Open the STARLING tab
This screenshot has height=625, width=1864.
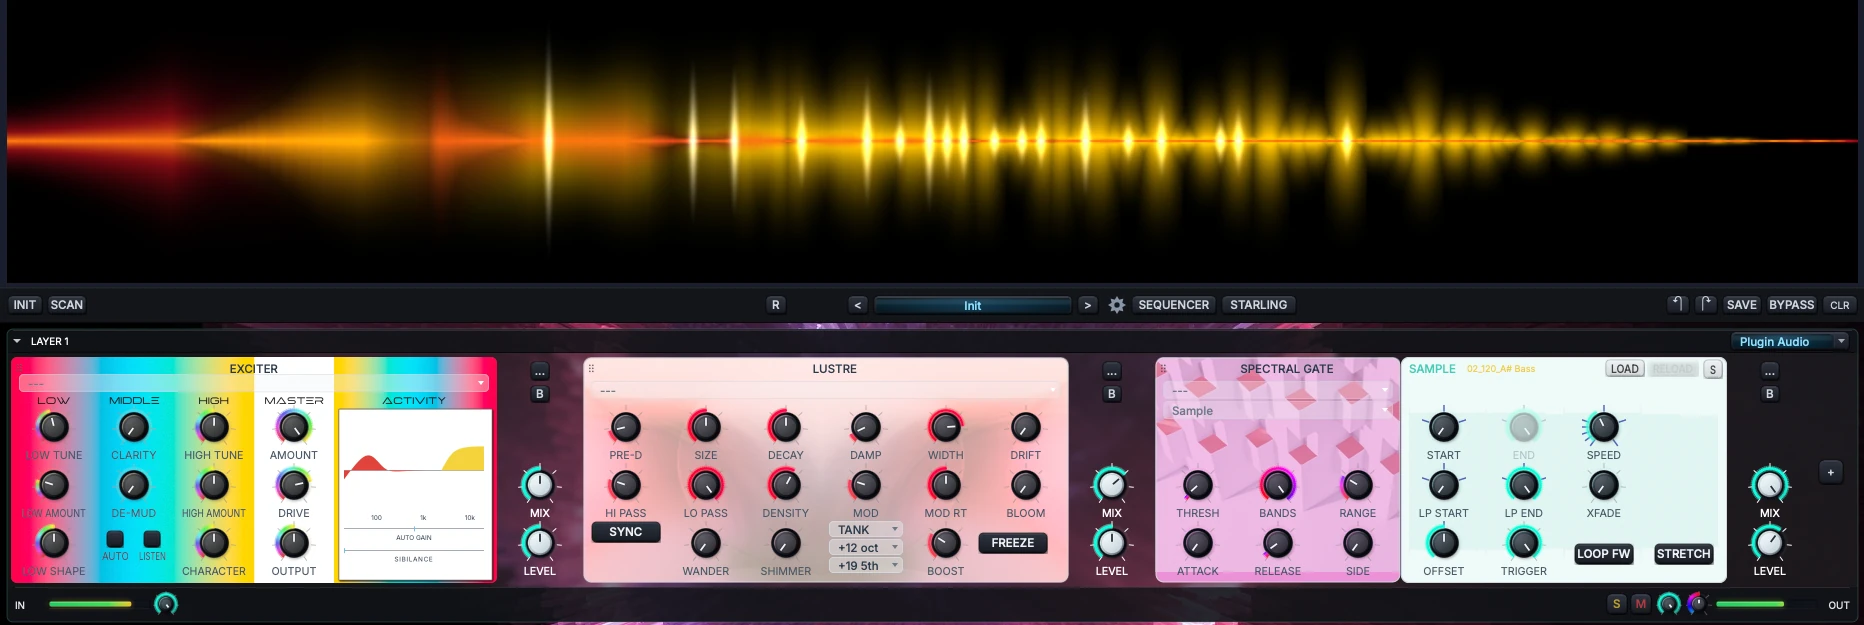tap(1258, 305)
